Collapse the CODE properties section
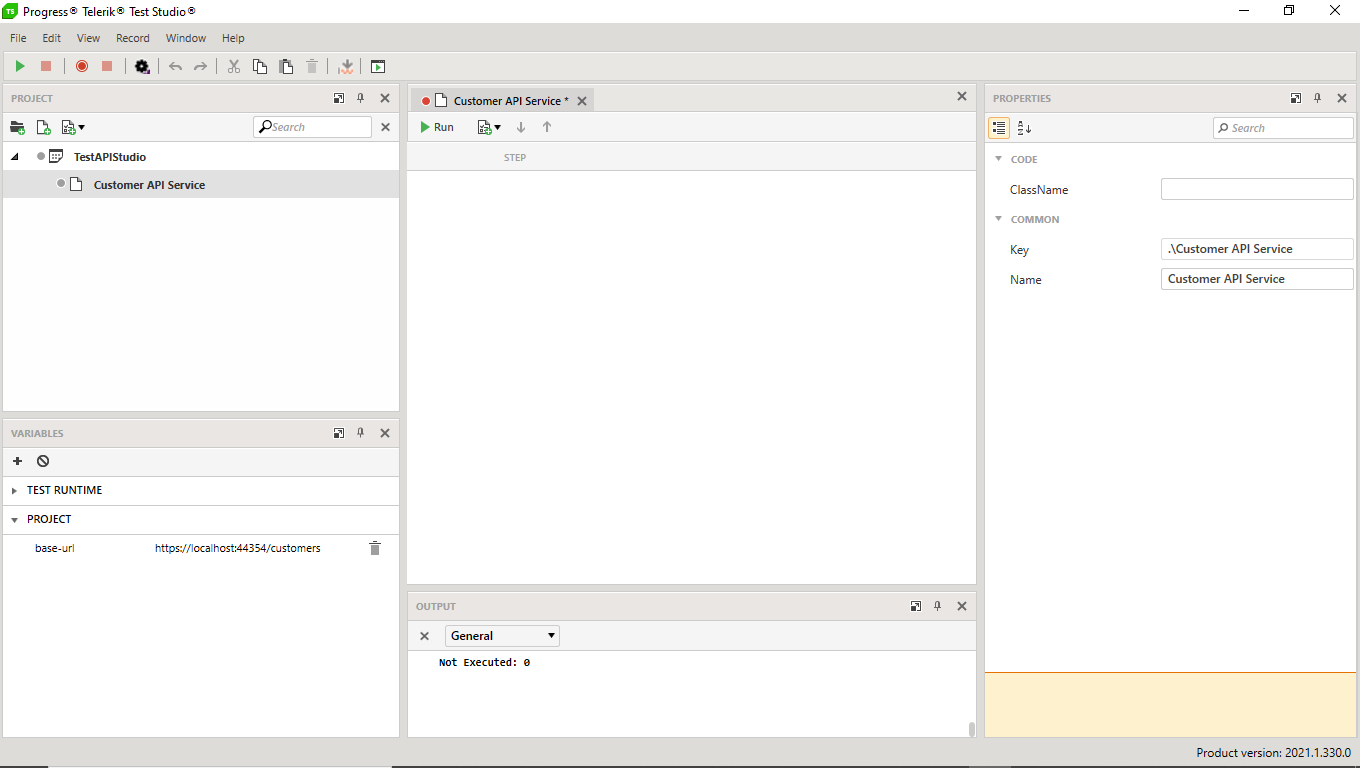 click(x=998, y=159)
